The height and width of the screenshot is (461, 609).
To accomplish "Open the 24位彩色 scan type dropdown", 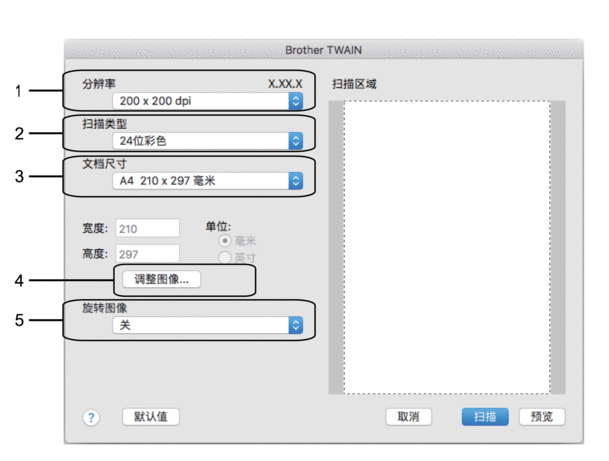I will (x=200, y=141).
